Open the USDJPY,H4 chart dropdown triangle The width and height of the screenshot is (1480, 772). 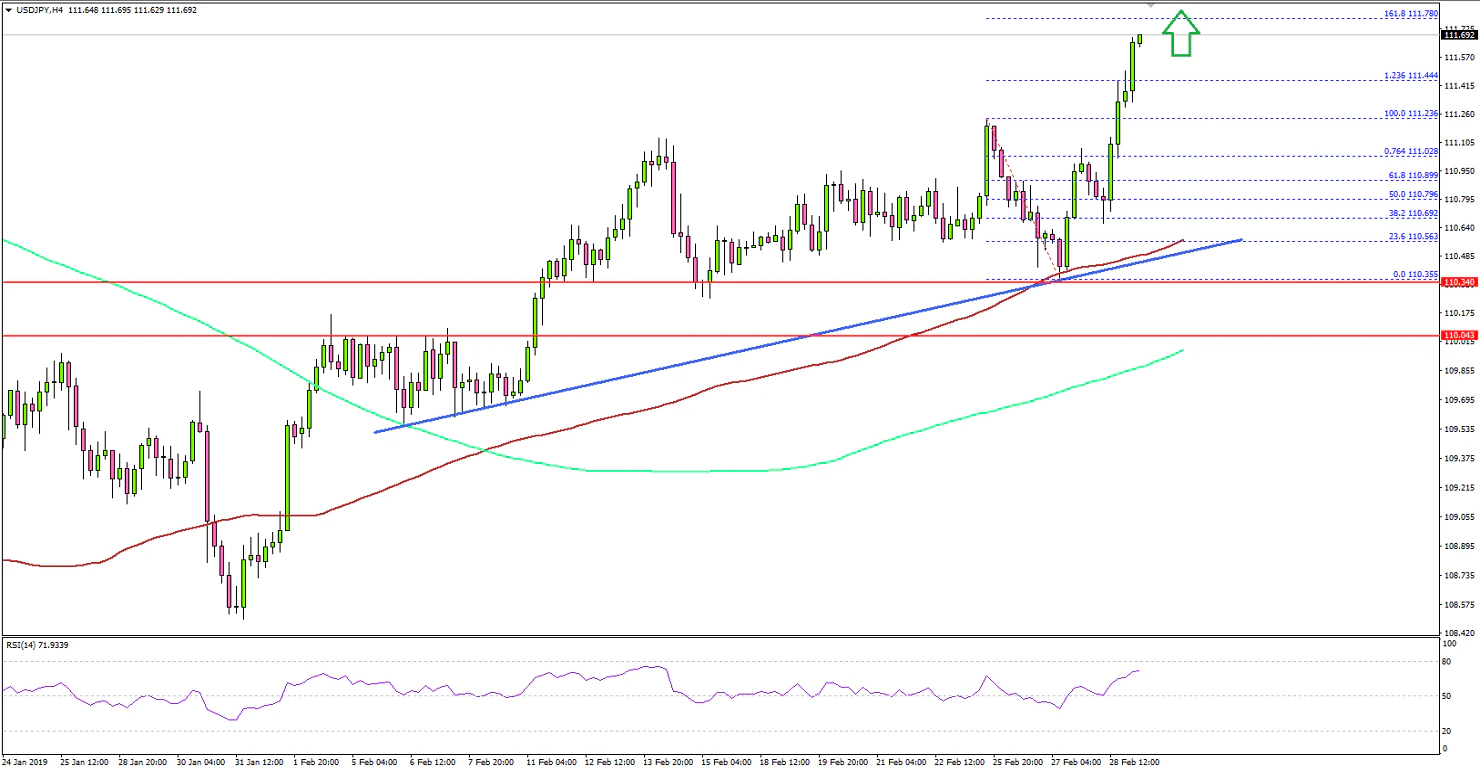pos(10,9)
